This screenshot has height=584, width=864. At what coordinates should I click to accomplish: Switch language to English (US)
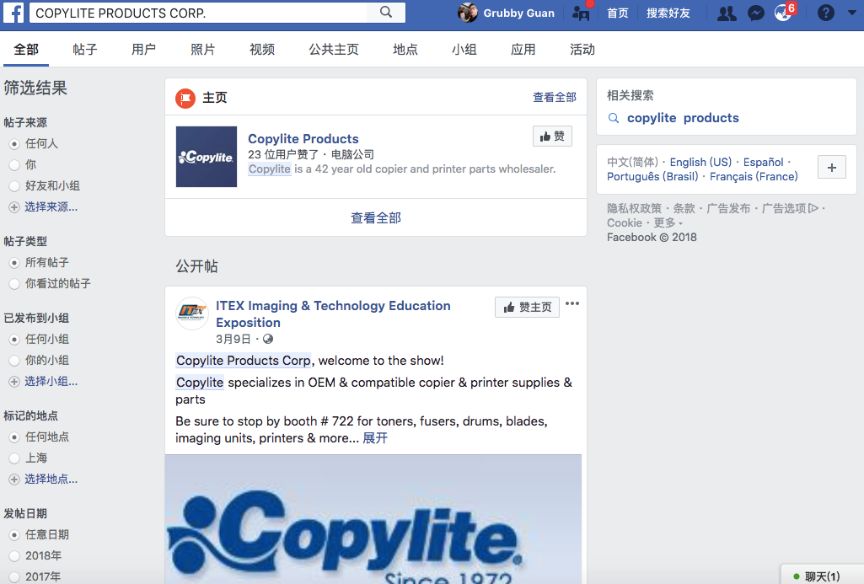pos(700,162)
